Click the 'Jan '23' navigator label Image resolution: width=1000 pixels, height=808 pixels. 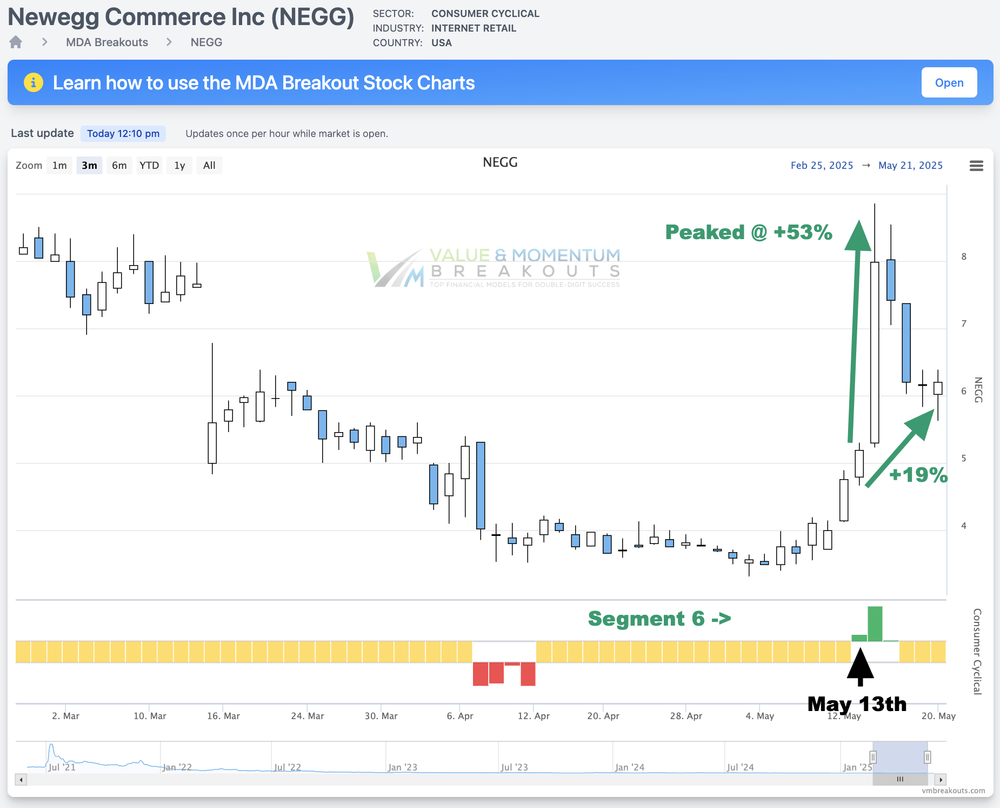402,767
